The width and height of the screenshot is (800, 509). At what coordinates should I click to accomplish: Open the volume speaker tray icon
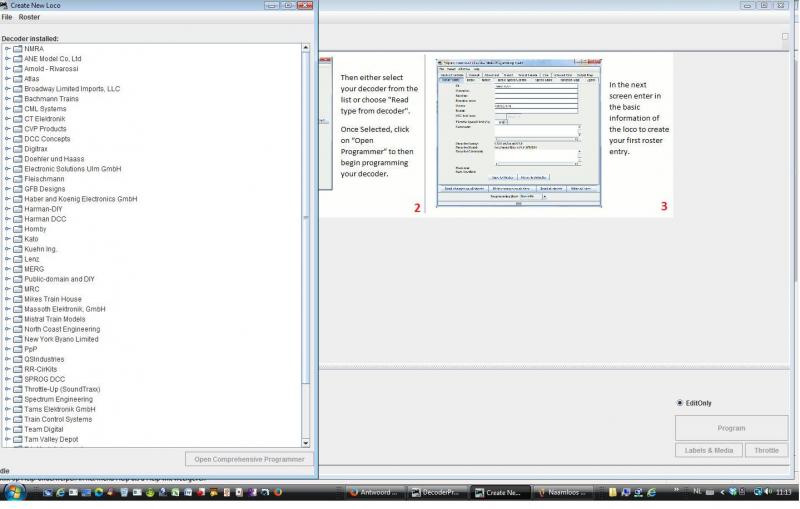[x=768, y=492]
